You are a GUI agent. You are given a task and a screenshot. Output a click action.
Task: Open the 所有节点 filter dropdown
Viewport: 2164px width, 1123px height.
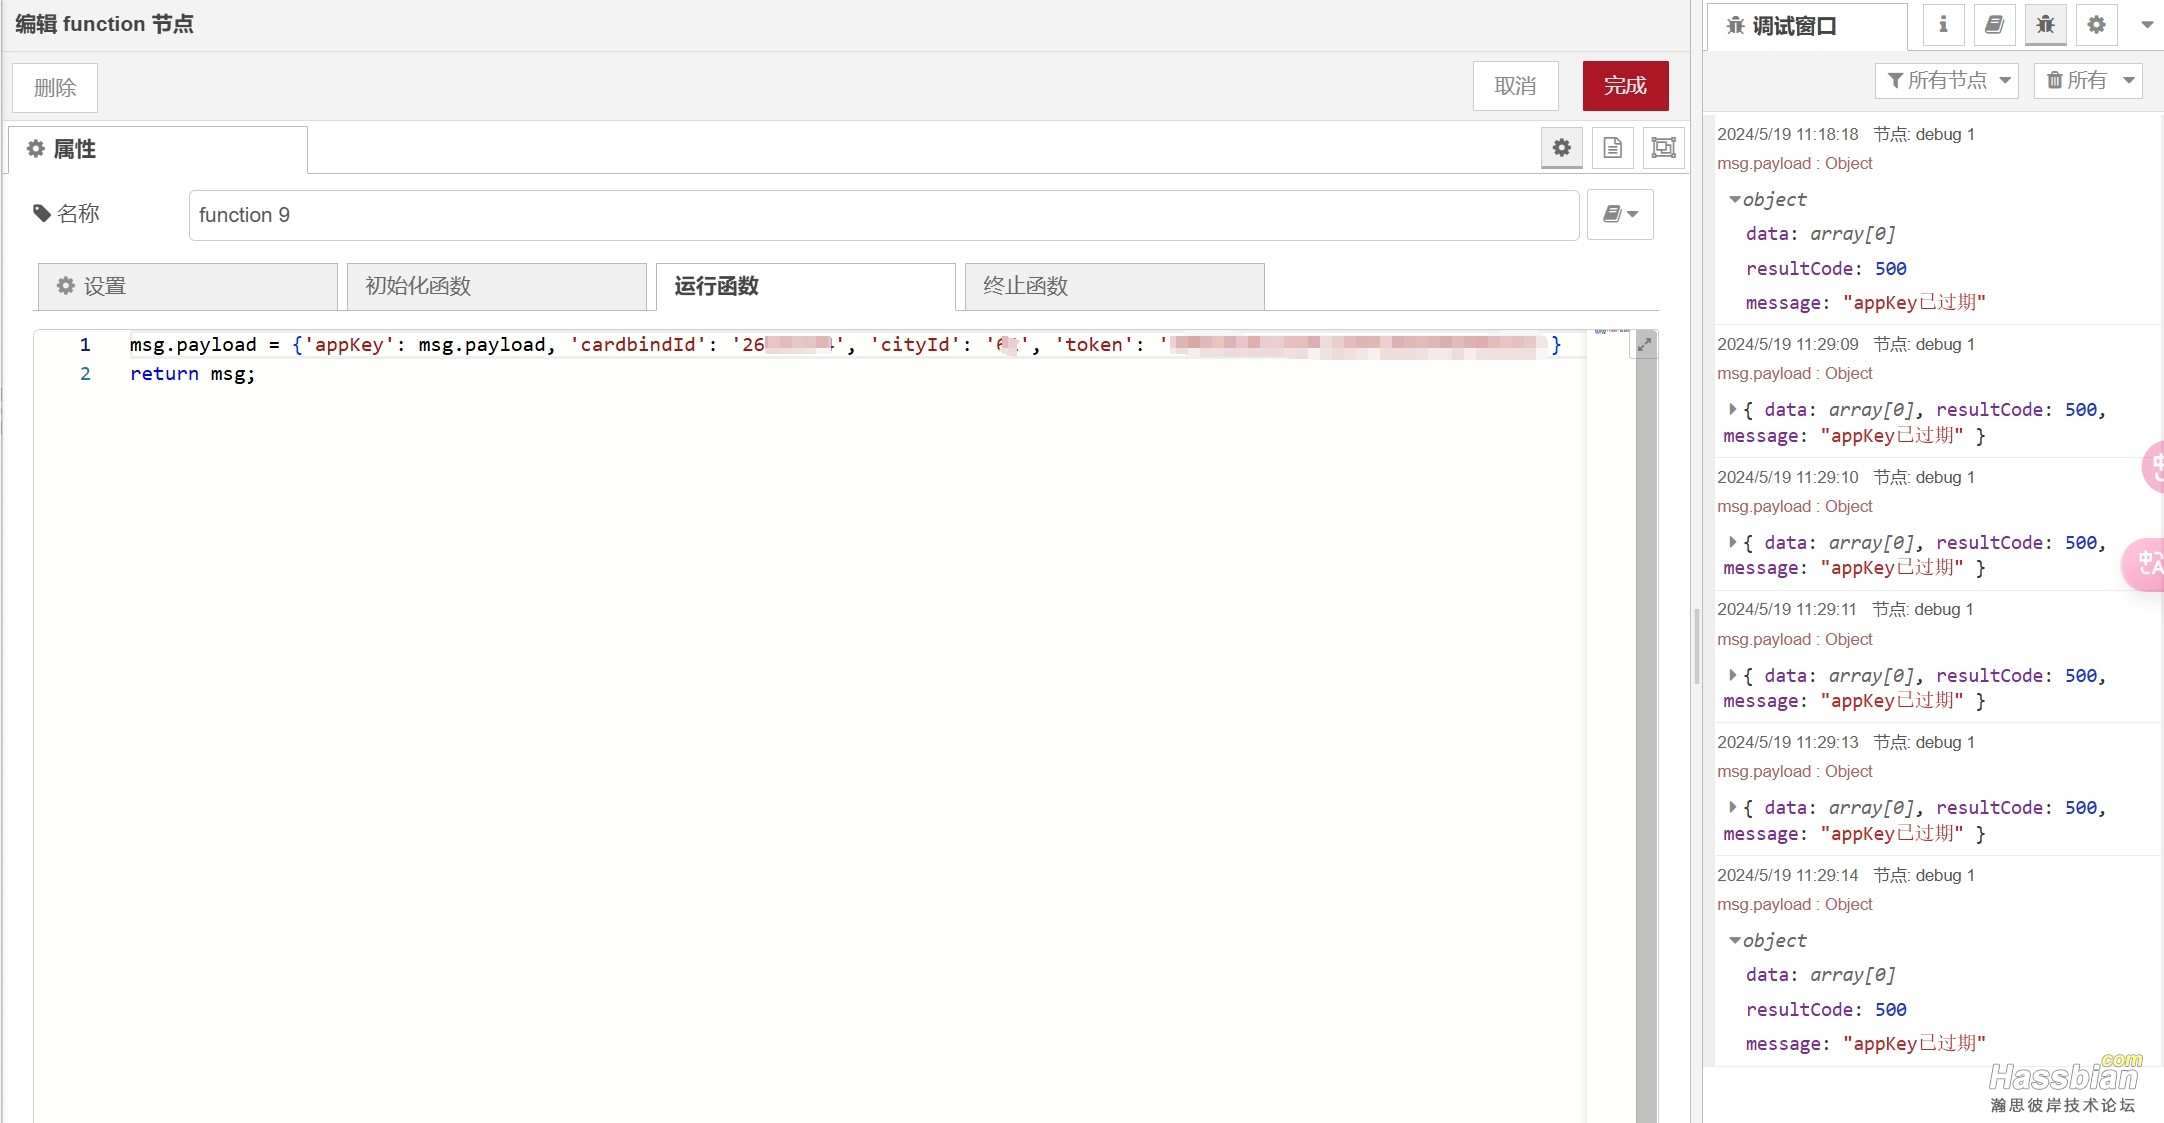click(1947, 80)
